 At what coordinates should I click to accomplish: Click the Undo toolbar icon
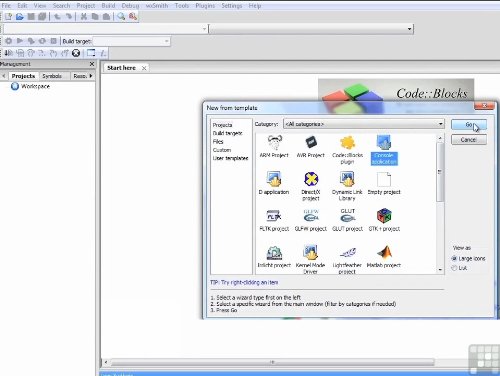[57, 16]
